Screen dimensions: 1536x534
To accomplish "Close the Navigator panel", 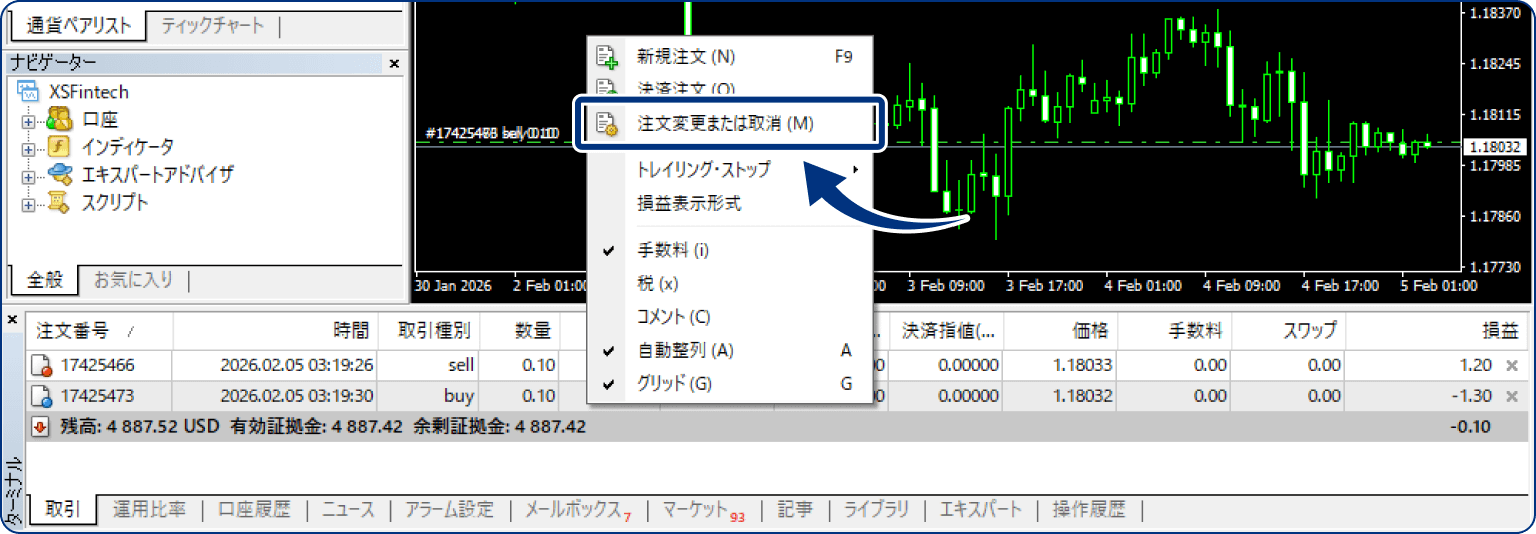I will click(394, 63).
